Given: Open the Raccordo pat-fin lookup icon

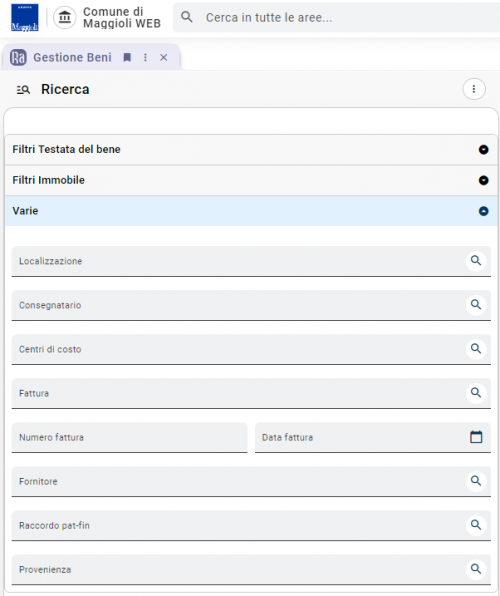Looking at the screenshot, I should pyautogui.click(x=476, y=525).
